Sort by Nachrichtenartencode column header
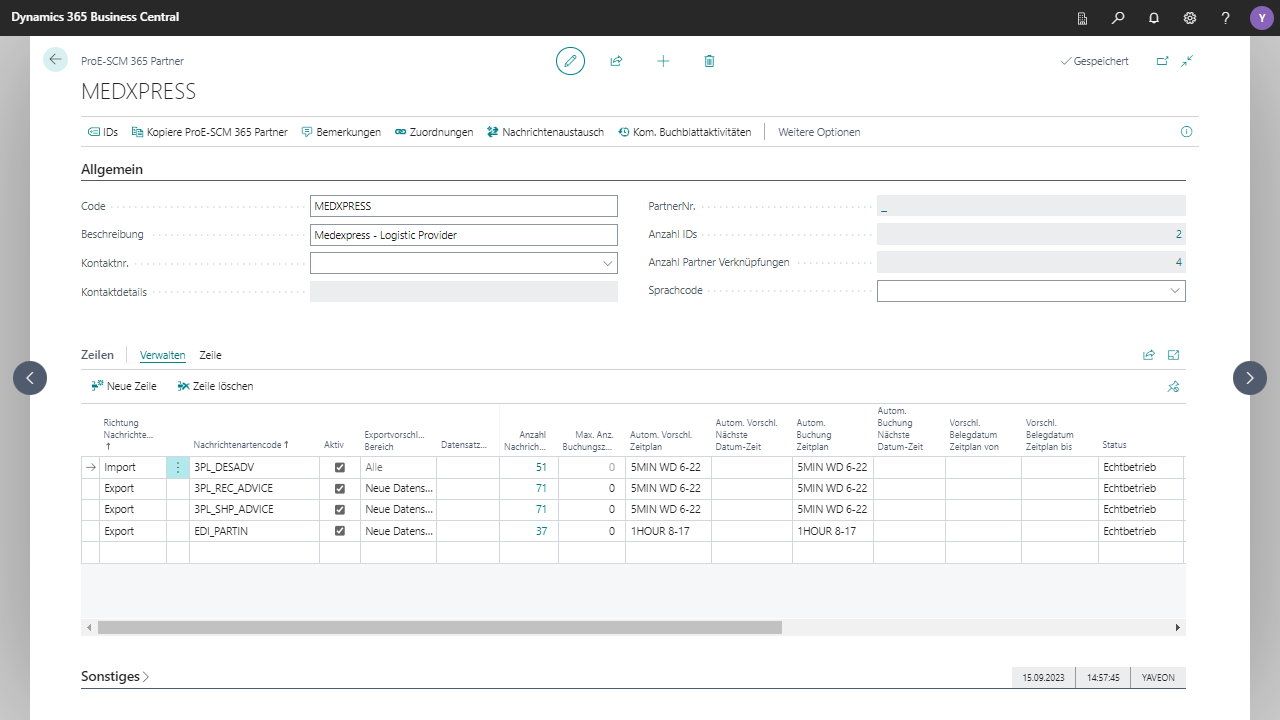 click(241, 444)
